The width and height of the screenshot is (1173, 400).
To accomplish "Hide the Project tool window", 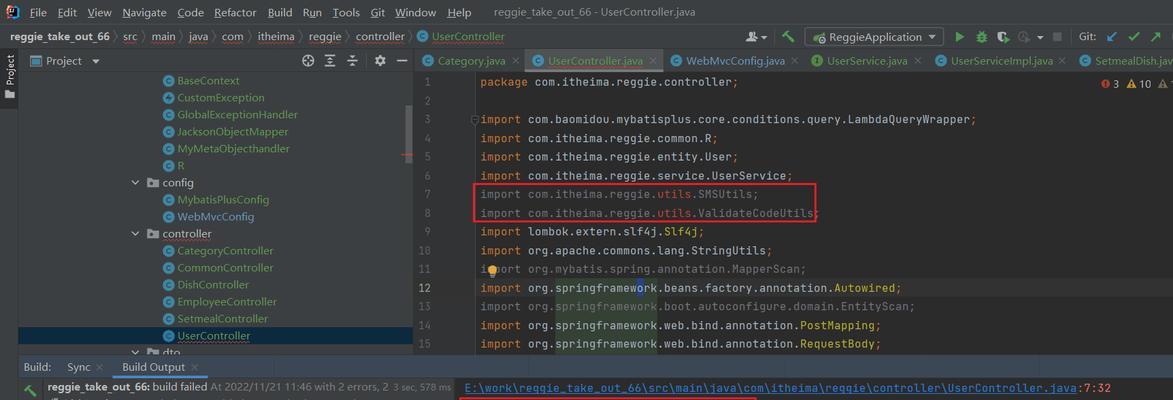I will click(402, 61).
